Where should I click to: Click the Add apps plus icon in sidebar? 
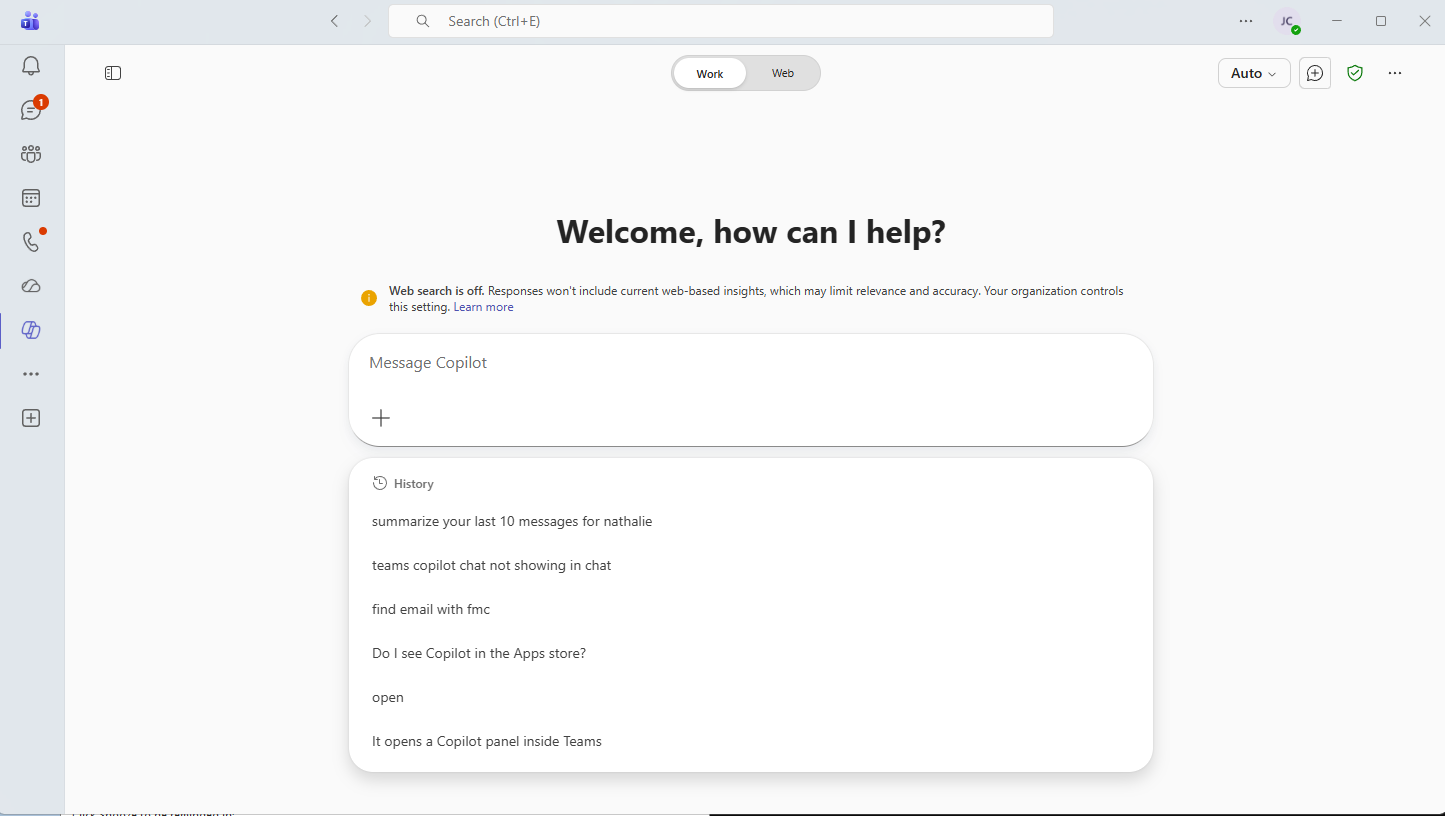pos(31,418)
